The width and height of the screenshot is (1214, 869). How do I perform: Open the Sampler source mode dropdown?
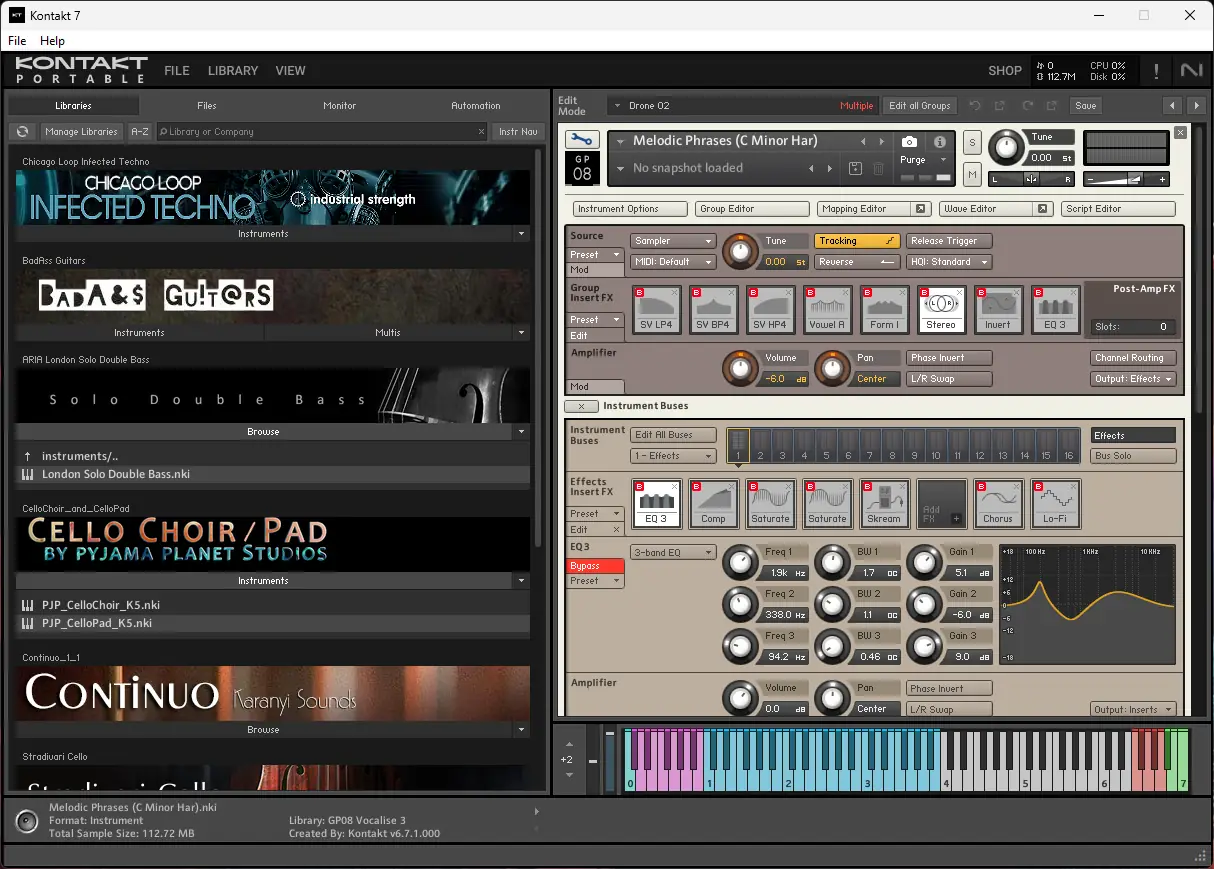coord(673,241)
